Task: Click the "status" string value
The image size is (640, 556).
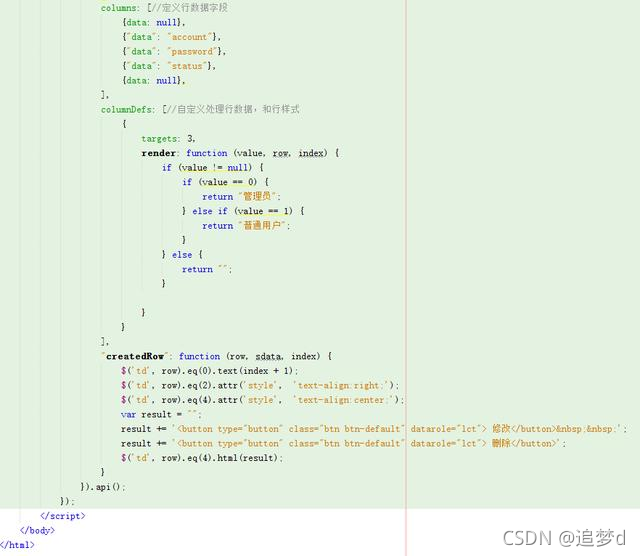Action: tap(187, 66)
